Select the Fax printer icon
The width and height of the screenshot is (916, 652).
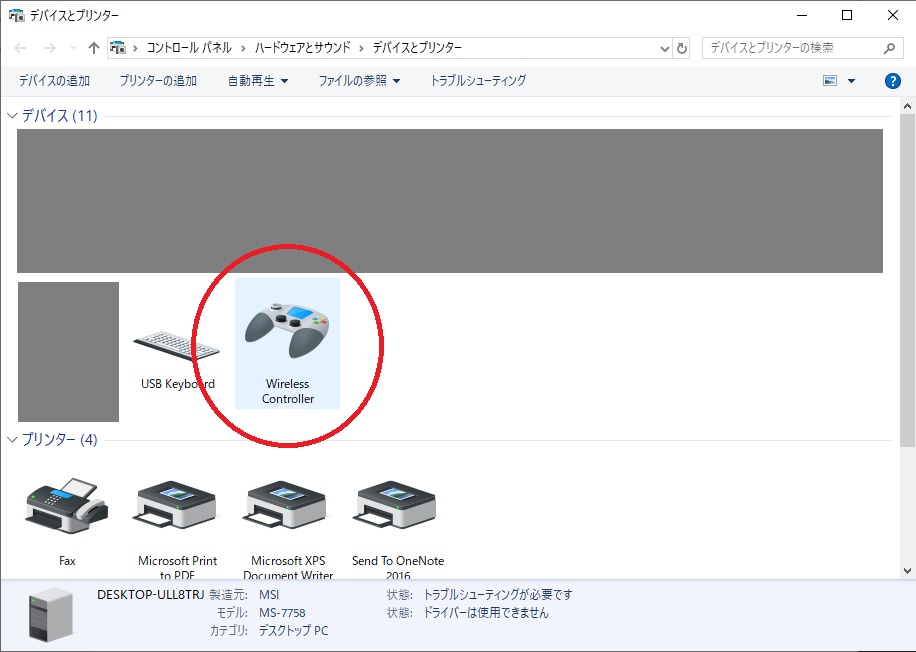click(67, 507)
